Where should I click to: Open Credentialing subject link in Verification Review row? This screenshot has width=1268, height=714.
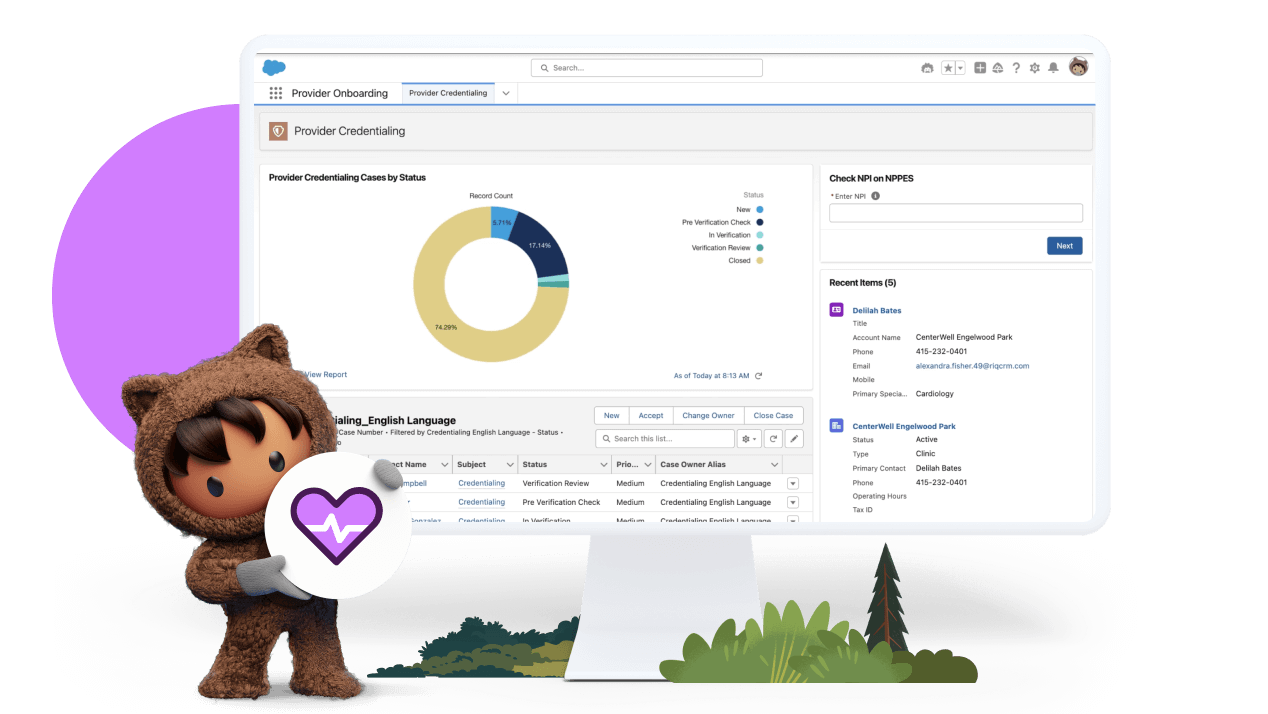coord(481,484)
